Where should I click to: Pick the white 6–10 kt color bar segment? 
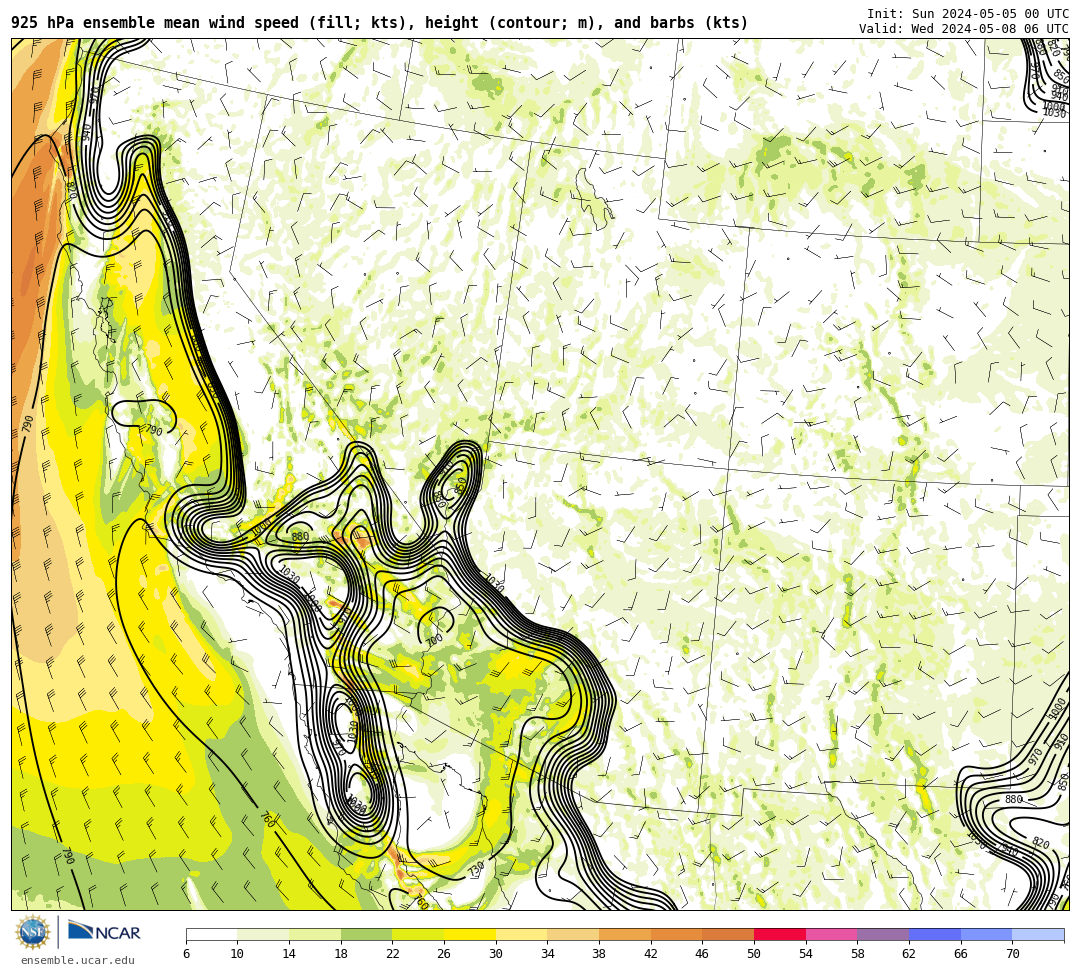[211, 934]
